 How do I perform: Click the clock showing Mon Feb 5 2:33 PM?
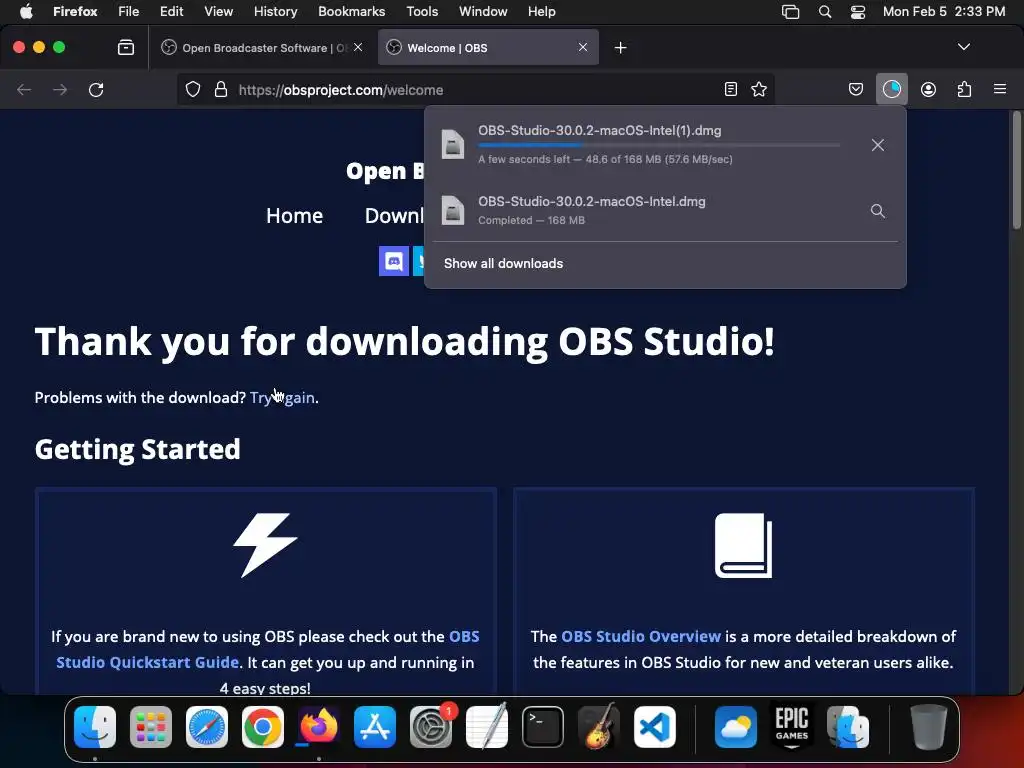tap(943, 12)
